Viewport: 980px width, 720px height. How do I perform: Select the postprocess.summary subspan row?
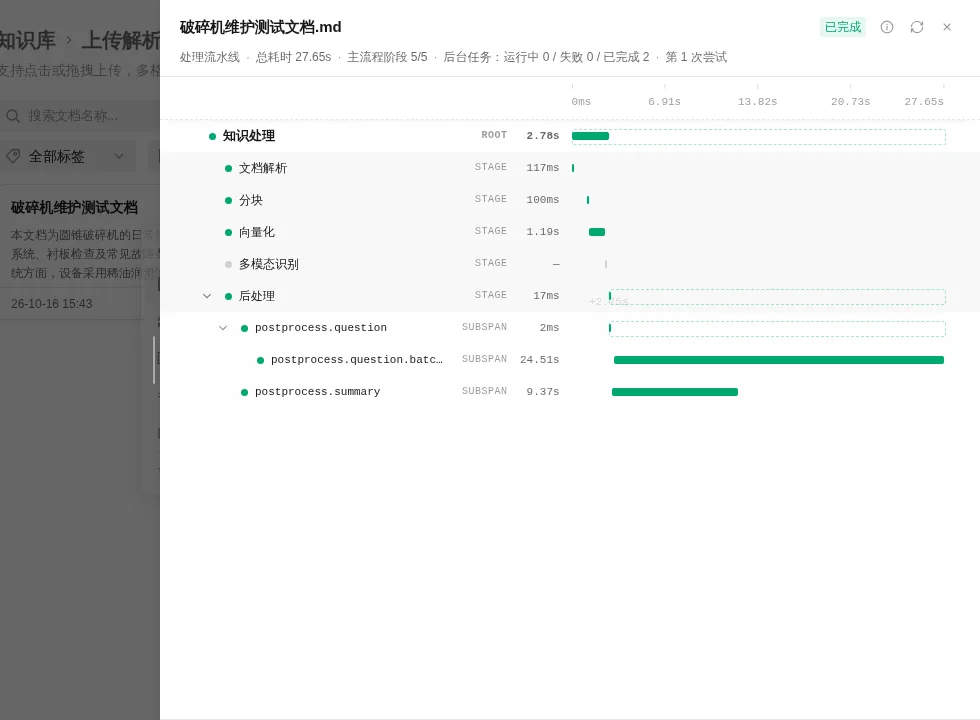click(x=570, y=391)
